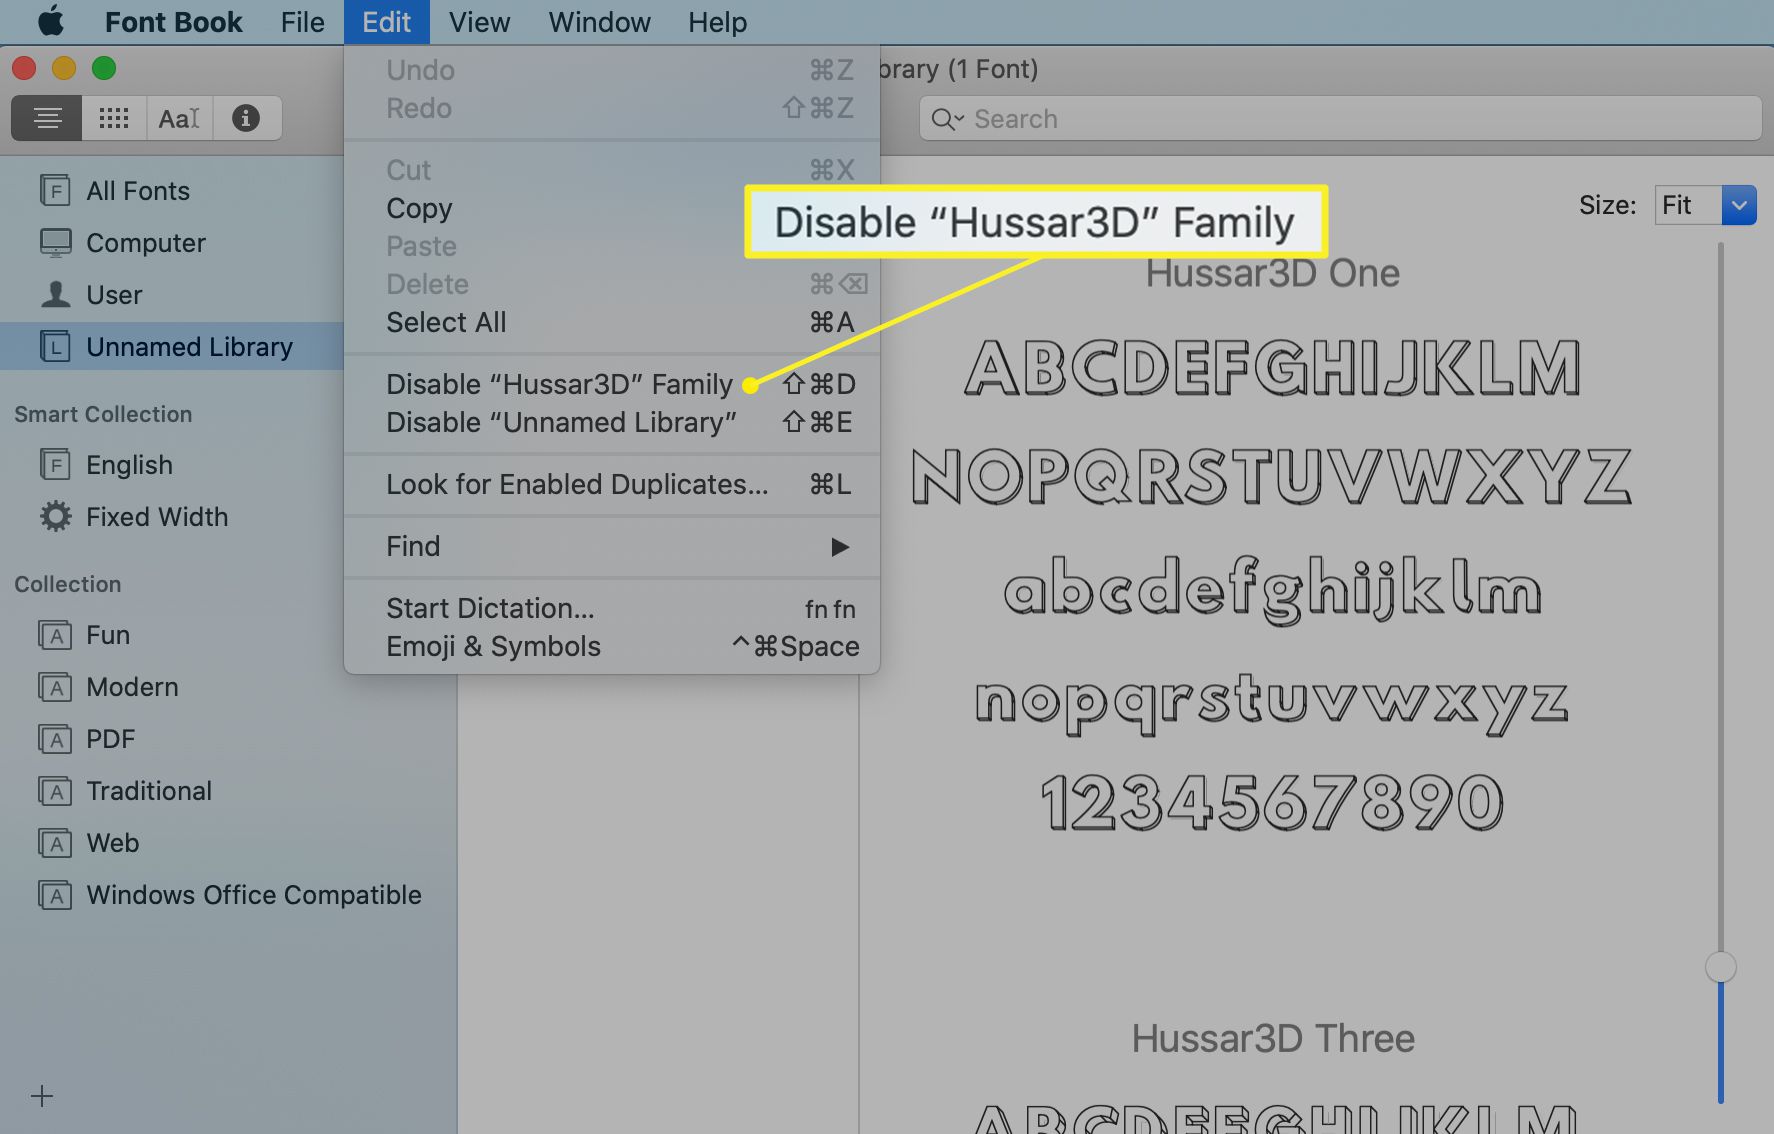Click the Fun collection icon
This screenshot has height=1134, width=1774.
point(55,635)
